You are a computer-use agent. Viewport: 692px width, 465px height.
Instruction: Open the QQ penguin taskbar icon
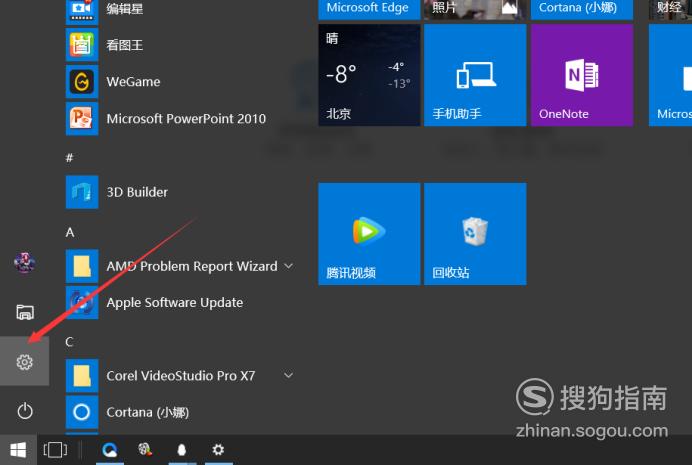[x=182, y=450]
